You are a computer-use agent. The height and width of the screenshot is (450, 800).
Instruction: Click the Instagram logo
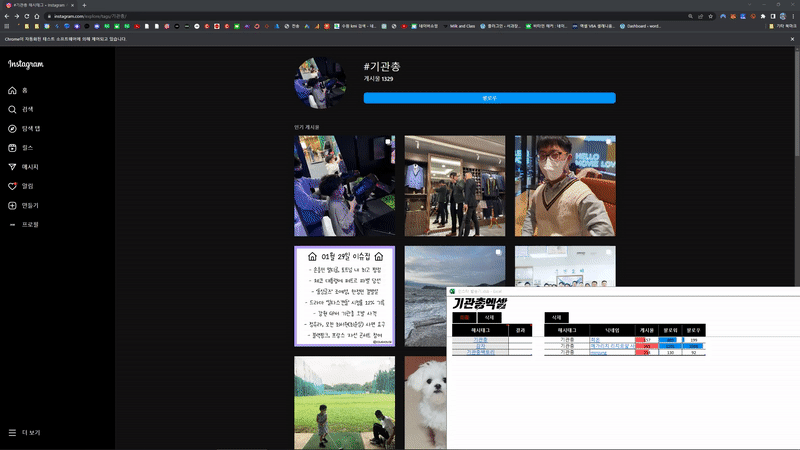pos(26,64)
